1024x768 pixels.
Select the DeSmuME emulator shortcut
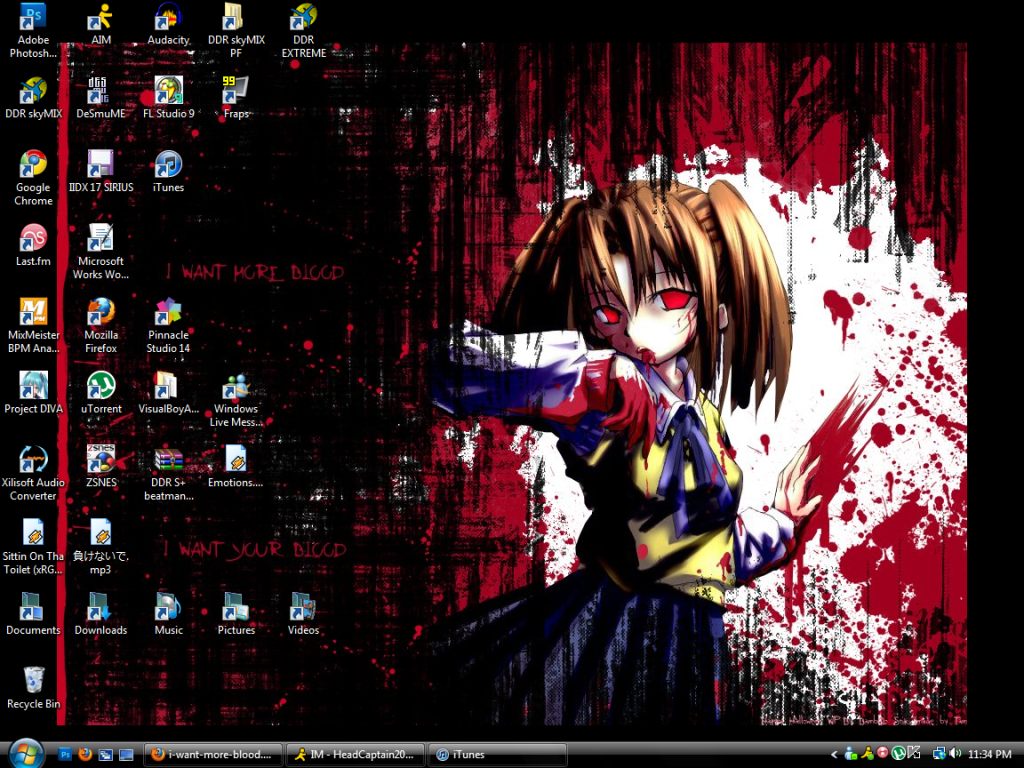pyautogui.click(x=101, y=98)
